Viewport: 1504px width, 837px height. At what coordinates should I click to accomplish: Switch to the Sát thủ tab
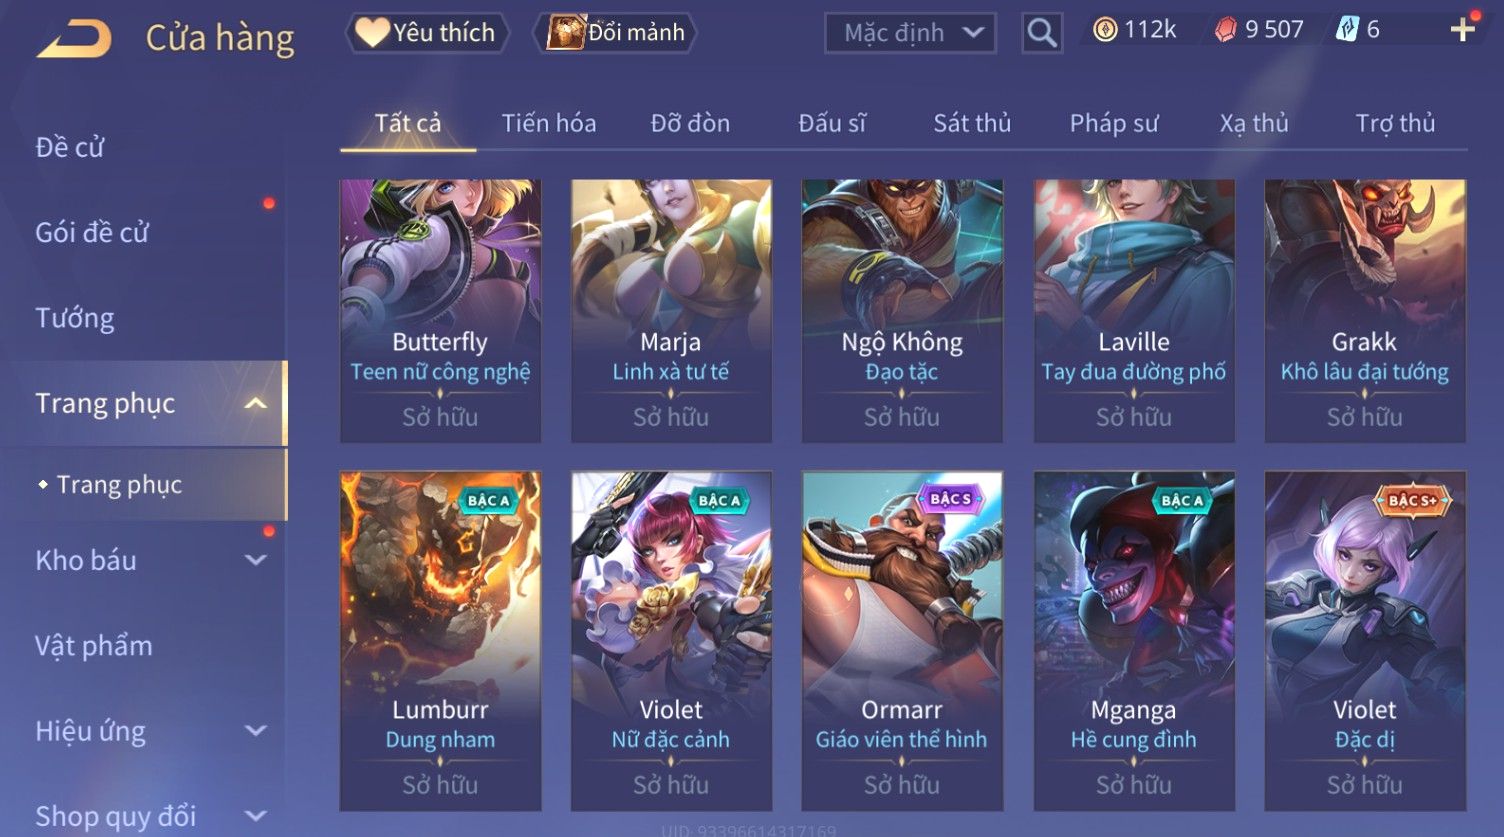coord(972,123)
